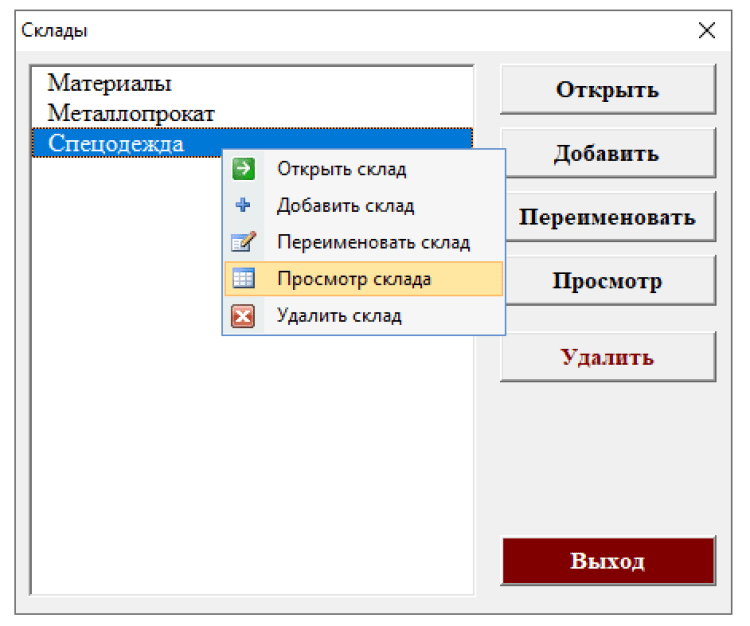Screen dimensions: 750x626
Task: Click the Переименовать button
Action: pos(610,217)
